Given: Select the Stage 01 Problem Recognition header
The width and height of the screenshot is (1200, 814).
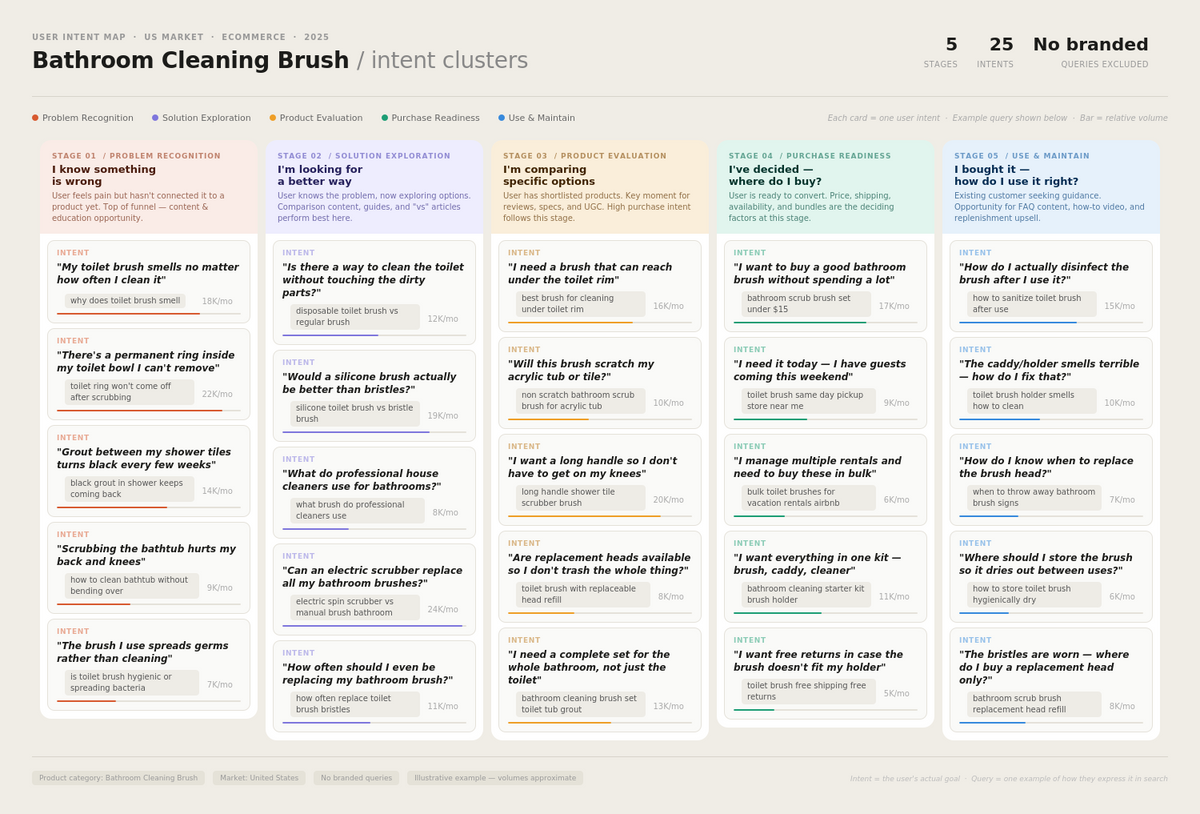Looking at the screenshot, I should pos(149,187).
